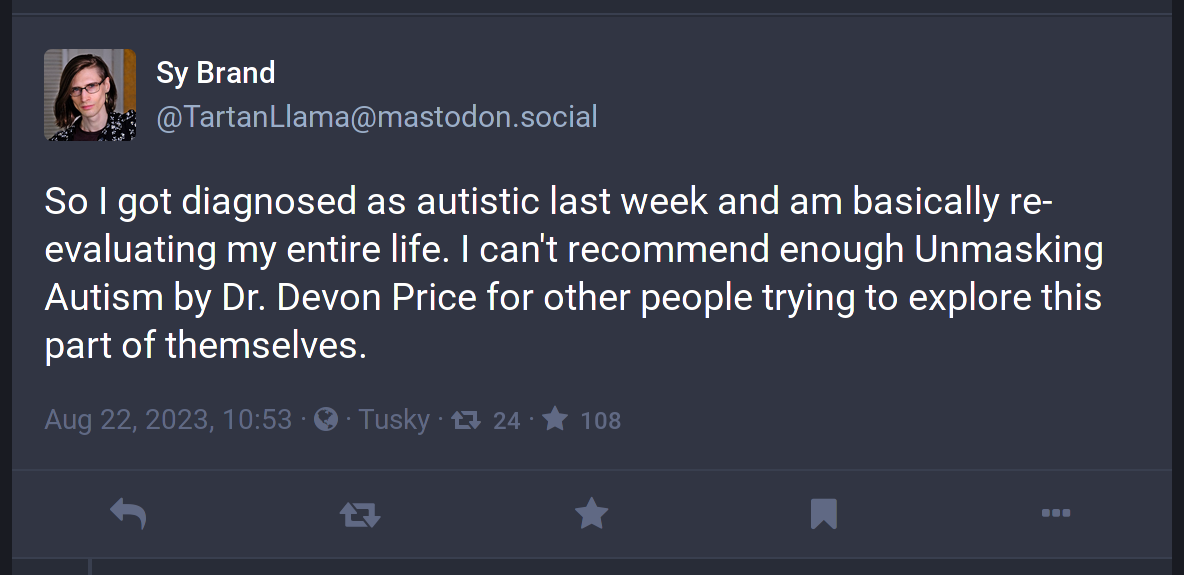Reply to Sy Brand's post
1184x575 pixels.
tap(128, 514)
